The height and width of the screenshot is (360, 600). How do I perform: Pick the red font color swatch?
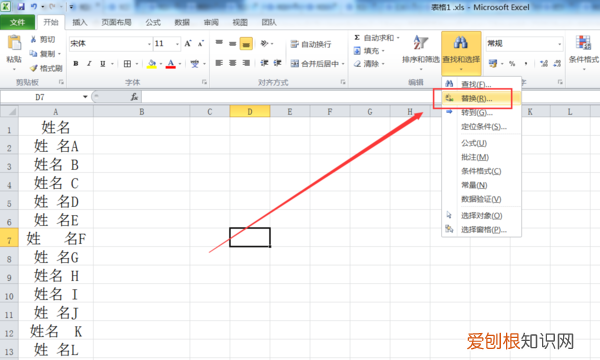[171, 64]
